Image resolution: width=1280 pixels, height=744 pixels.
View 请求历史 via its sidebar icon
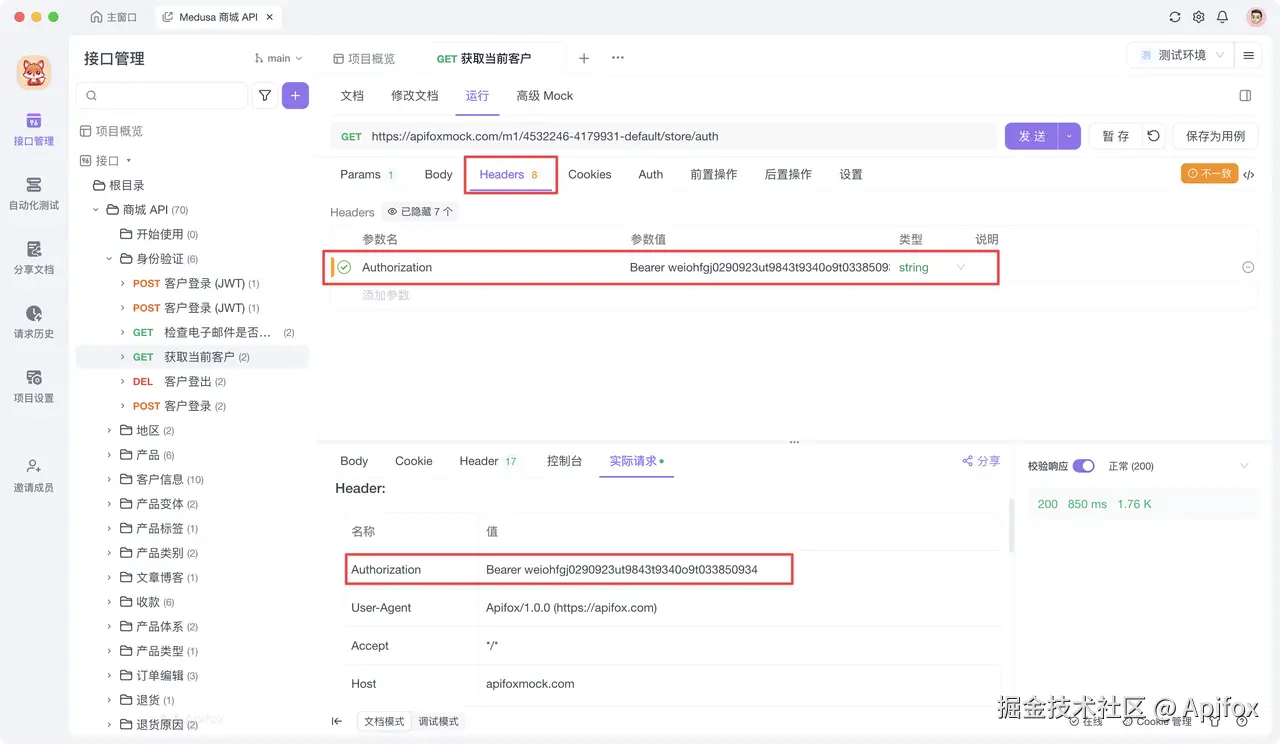[x=35, y=322]
